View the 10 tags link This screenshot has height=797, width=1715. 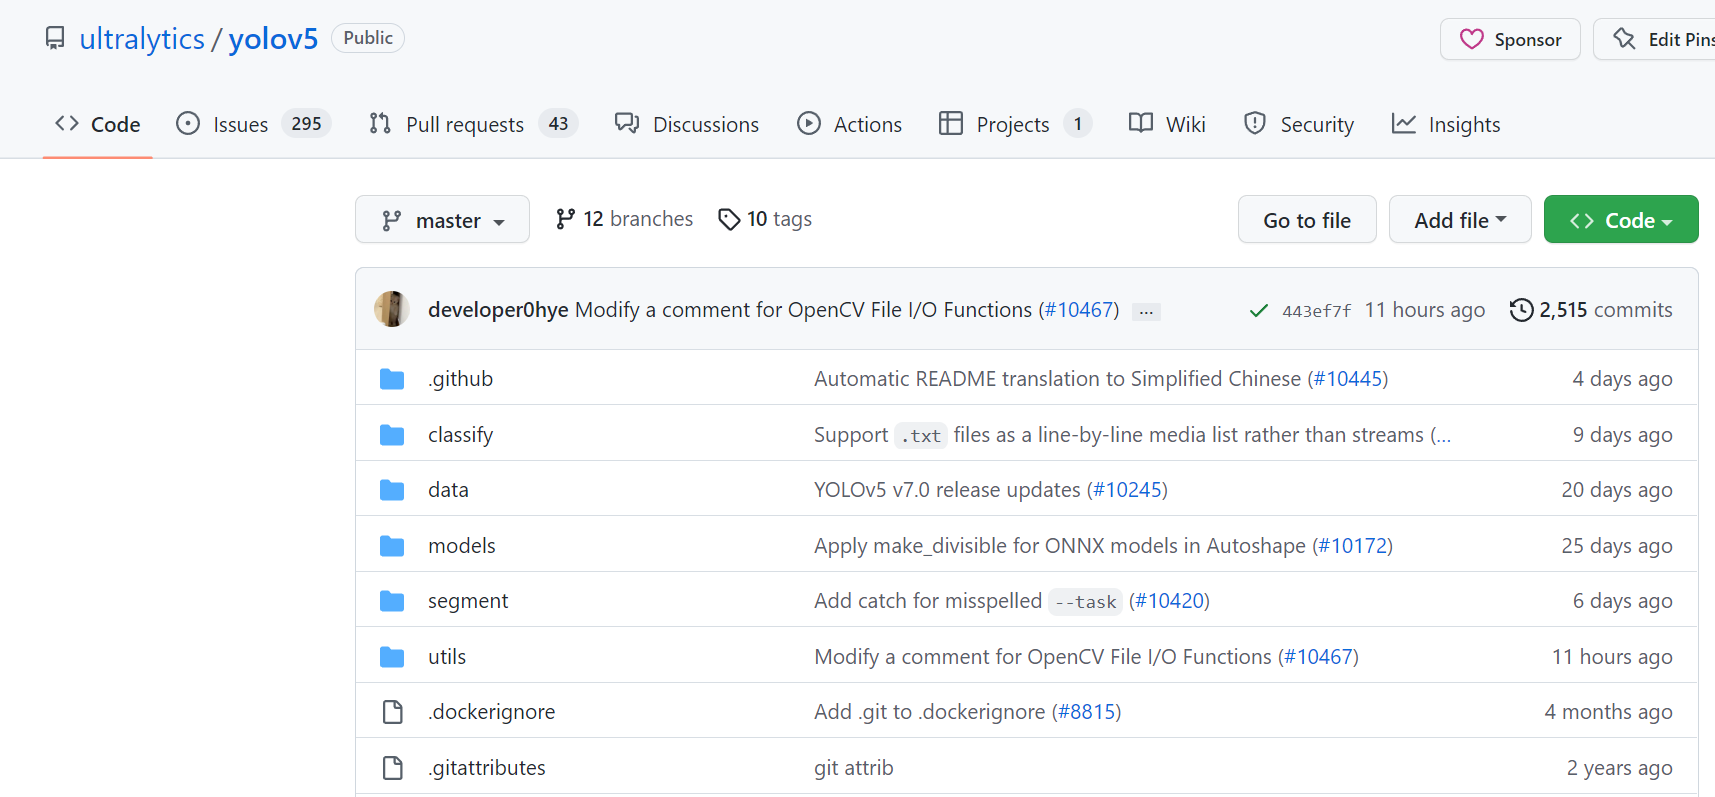coord(765,219)
